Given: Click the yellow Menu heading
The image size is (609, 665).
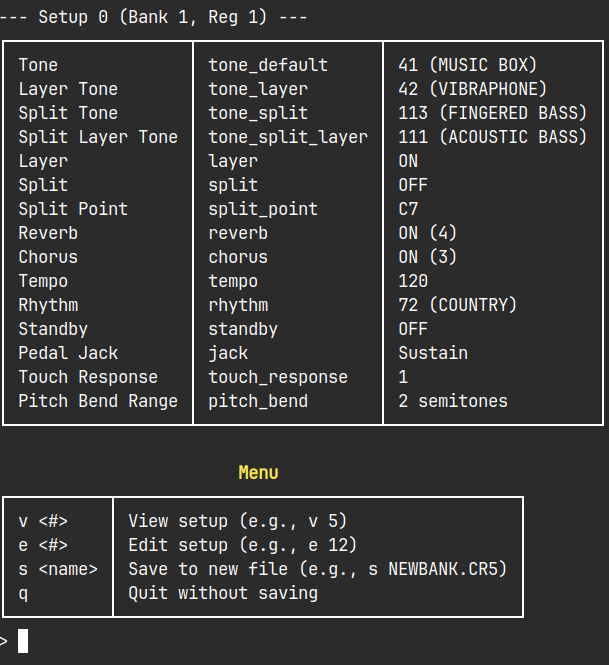Looking at the screenshot, I should tap(258, 473).
